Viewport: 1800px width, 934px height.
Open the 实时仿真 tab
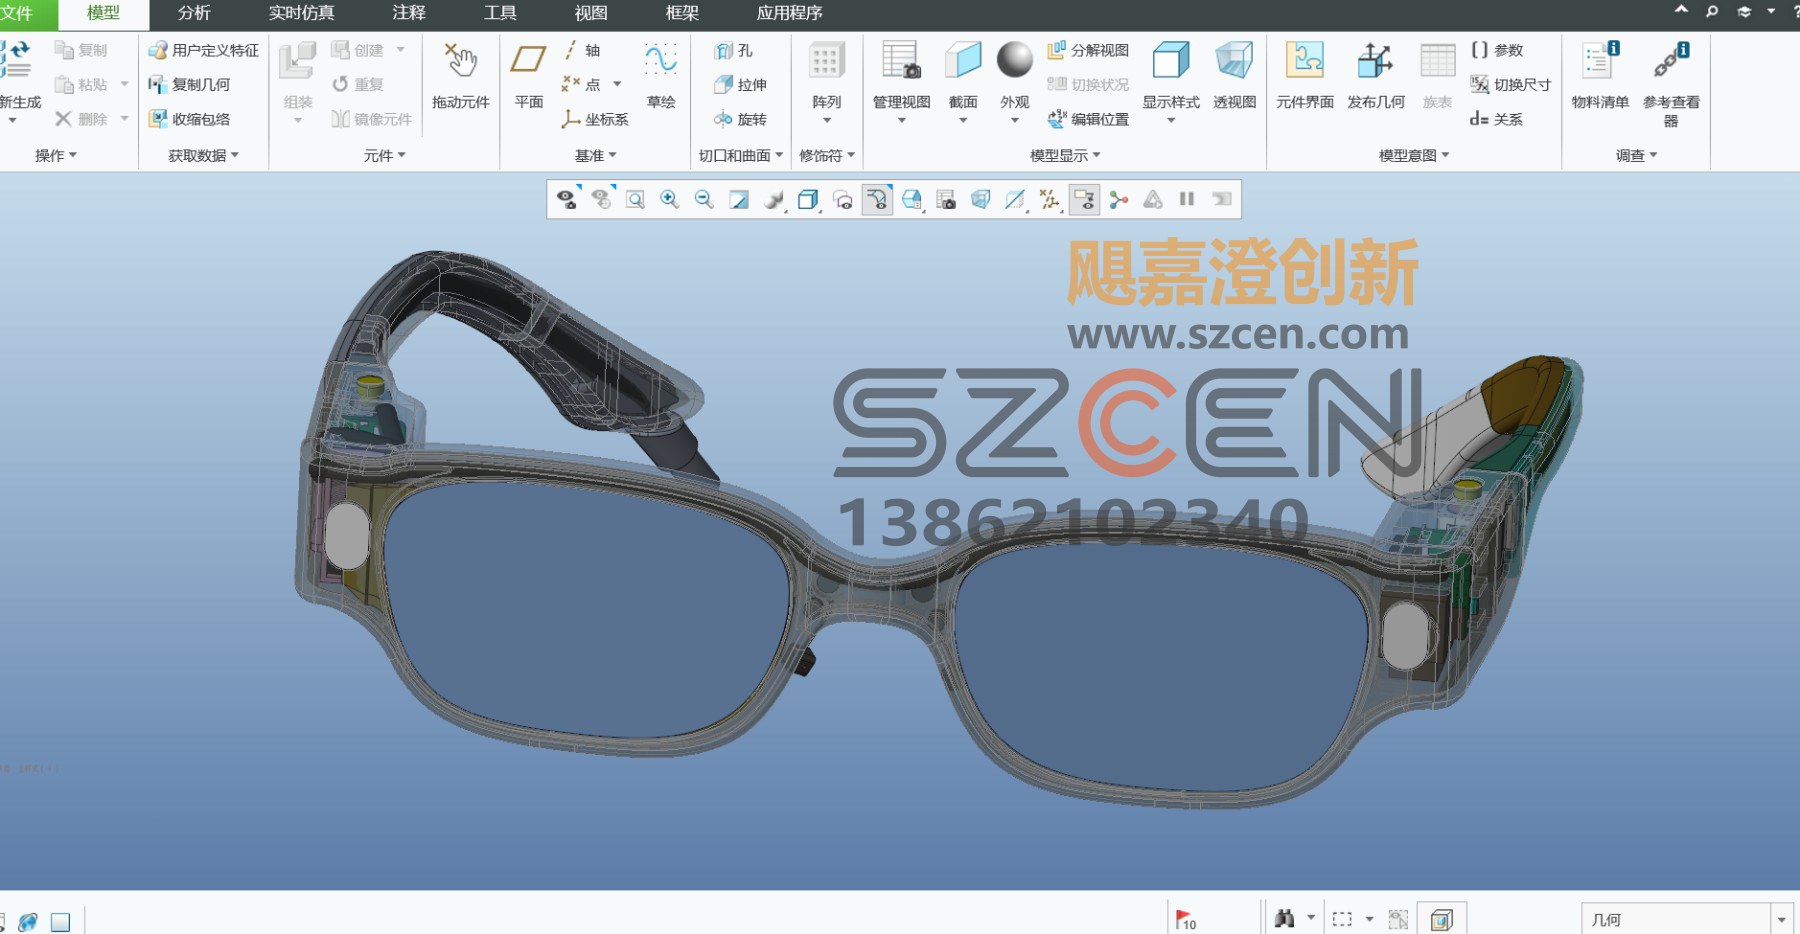[301, 13]
